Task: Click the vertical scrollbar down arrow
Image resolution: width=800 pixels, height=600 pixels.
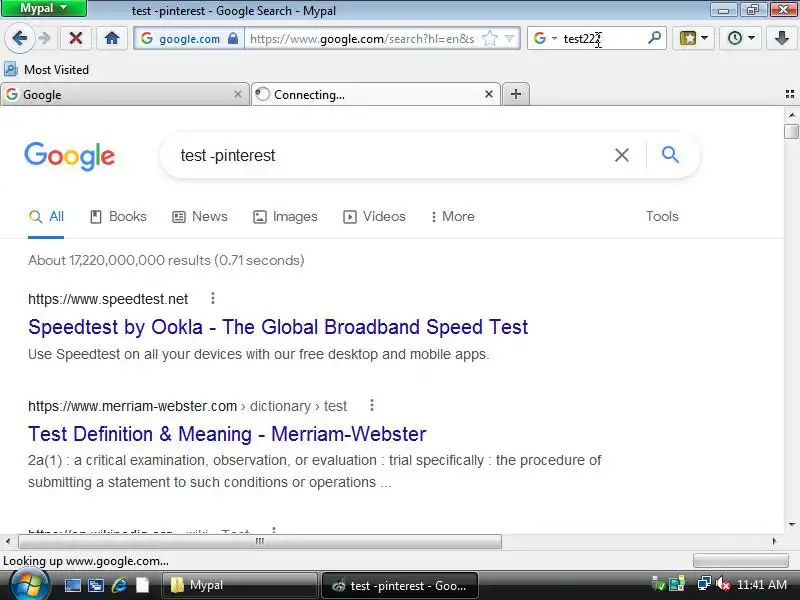Action: pyautogui.click(x=791, y=524)
